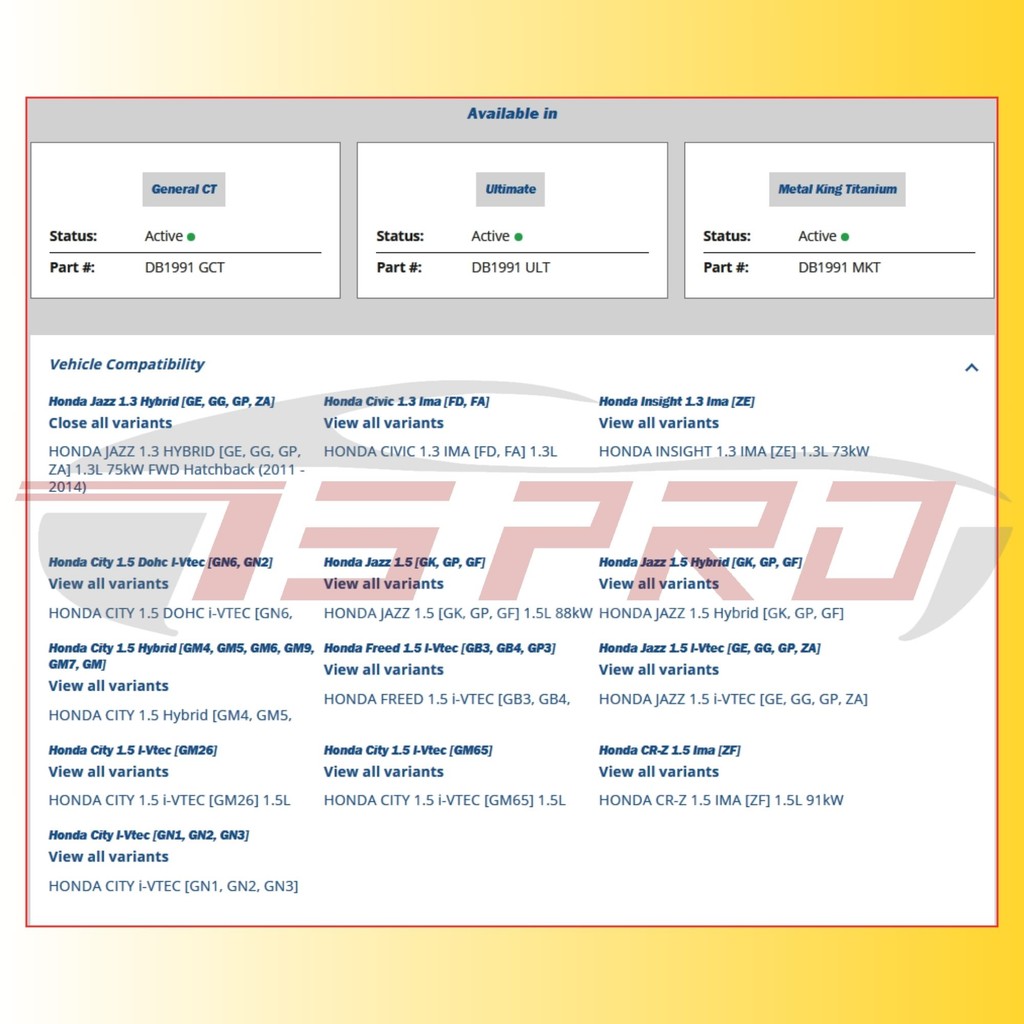Image resolution: width=1024 pixels, height=1024 pixels.
Task: Expand variants under Honda City 1.5 Dohc I-Vtec
Action: 108,584
